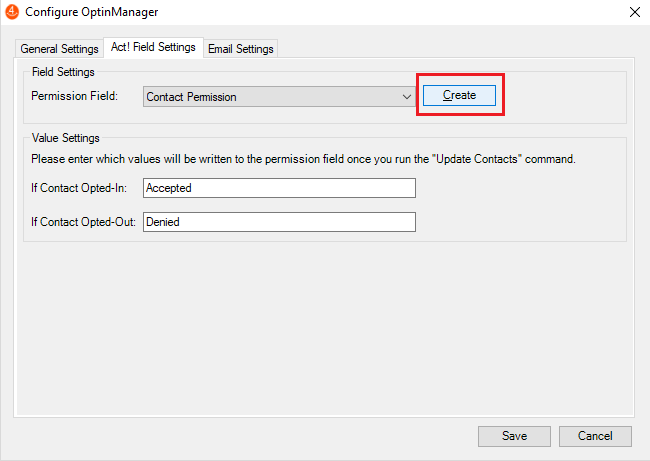The width and height of the screenshot is (650, 461).
Task: Click the Create button
Action: 459,95
